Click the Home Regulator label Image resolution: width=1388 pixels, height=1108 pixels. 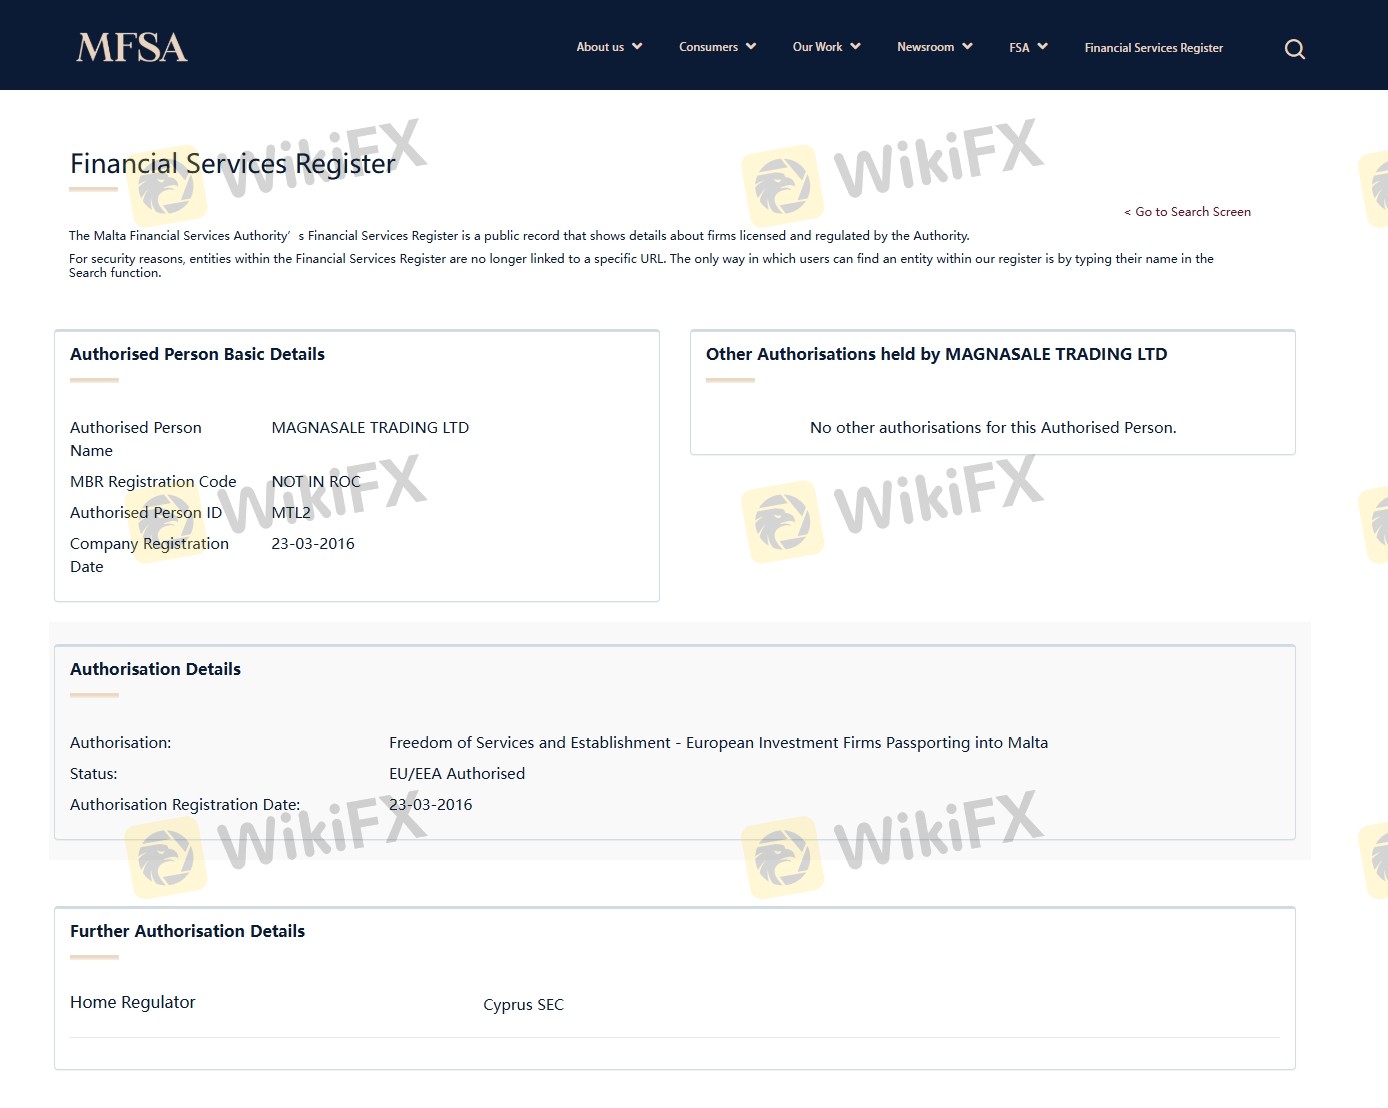point(133,1002)
